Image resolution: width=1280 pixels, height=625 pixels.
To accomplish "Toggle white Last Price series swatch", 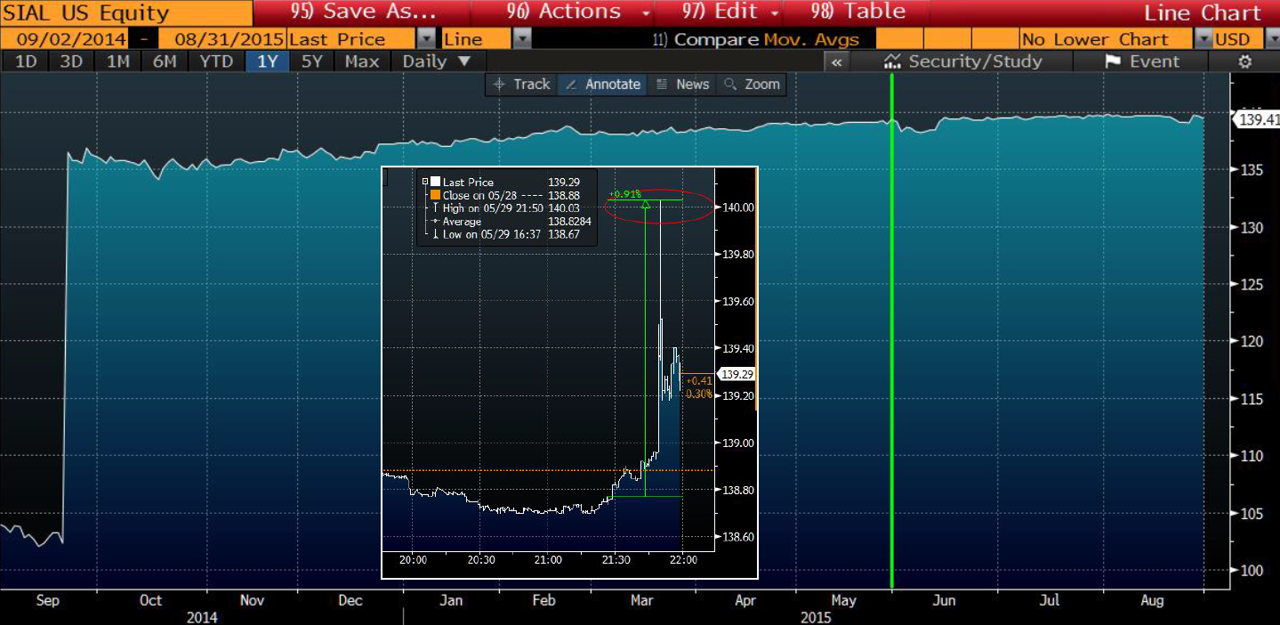I will pos(435,182).
